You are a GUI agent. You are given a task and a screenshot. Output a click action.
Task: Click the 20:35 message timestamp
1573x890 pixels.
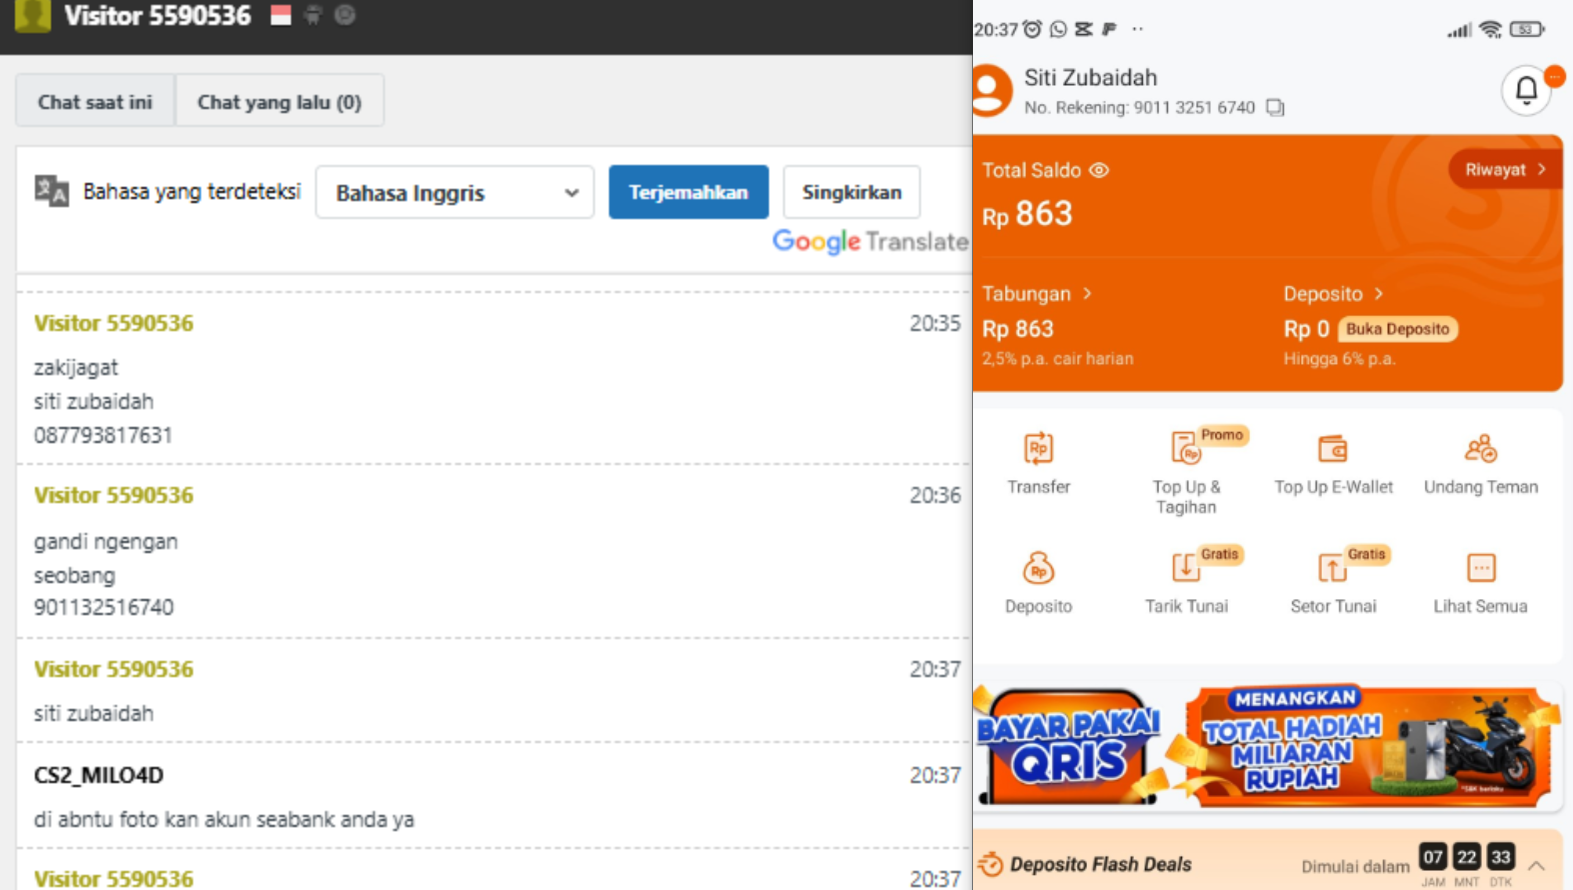(935, 323)
